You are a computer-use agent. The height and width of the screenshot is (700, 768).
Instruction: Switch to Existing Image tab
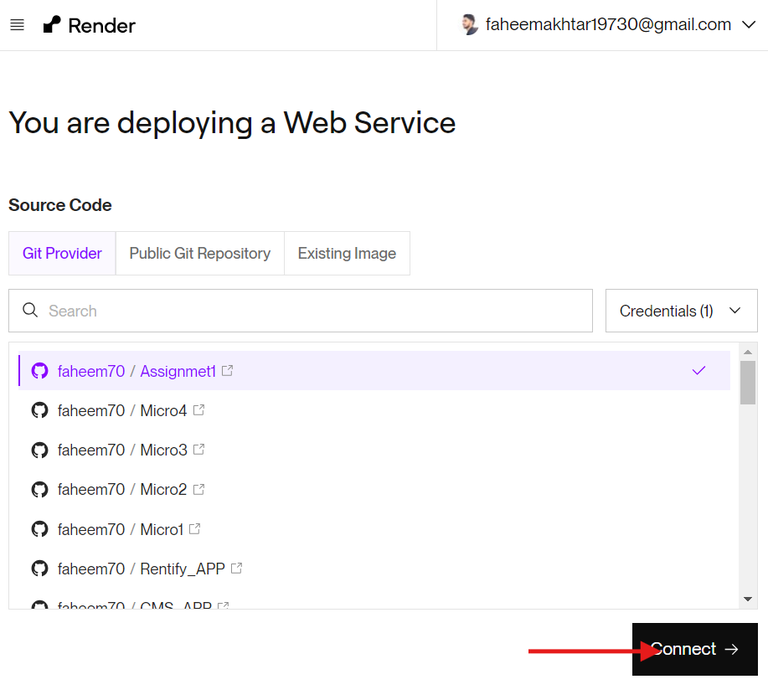[x=347, y=253]
